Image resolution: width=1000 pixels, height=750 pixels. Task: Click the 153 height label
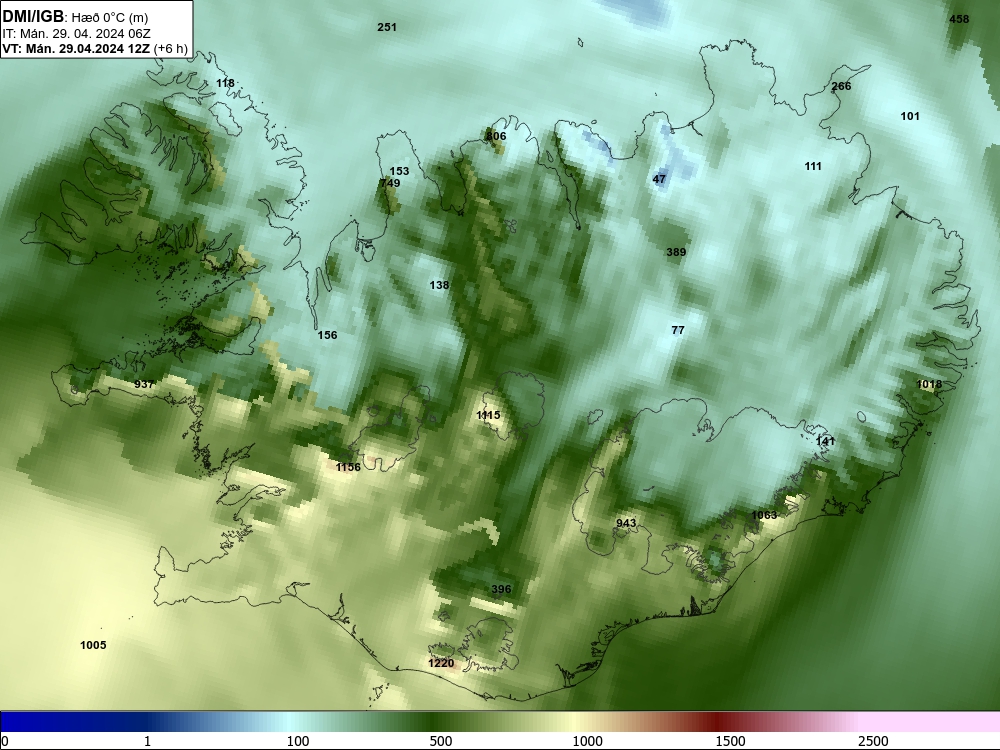(399, 171)
